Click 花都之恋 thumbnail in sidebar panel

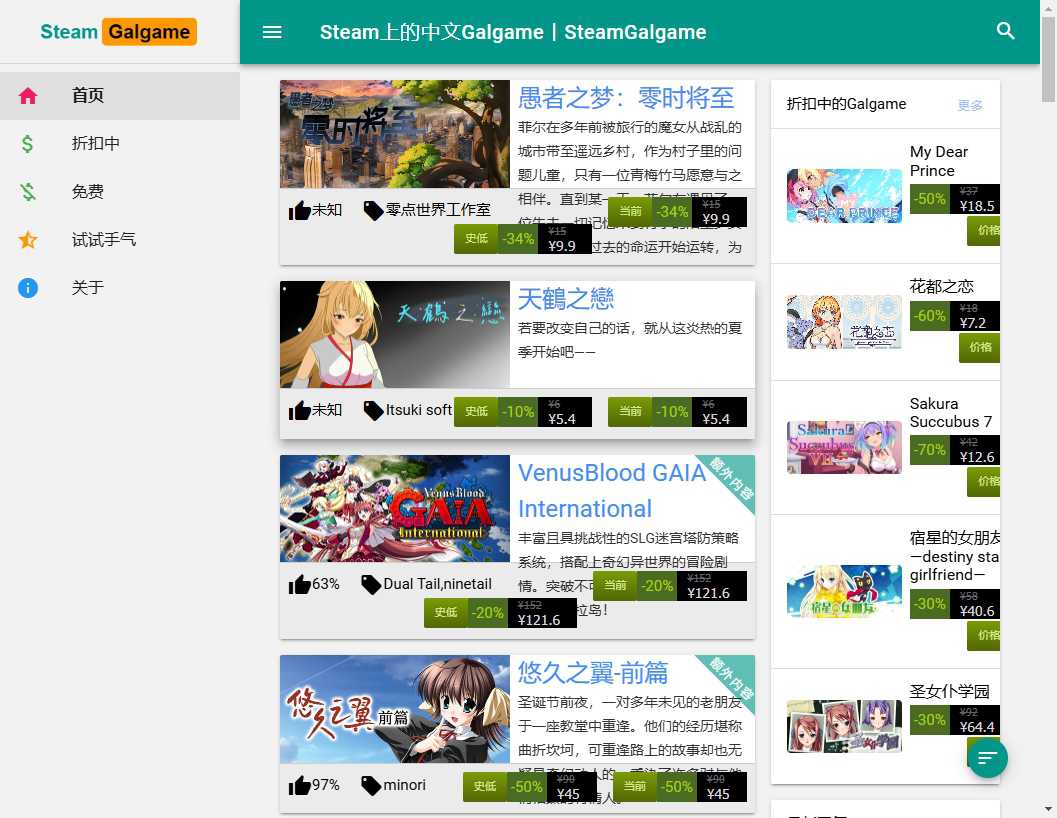tap(844, 322)
